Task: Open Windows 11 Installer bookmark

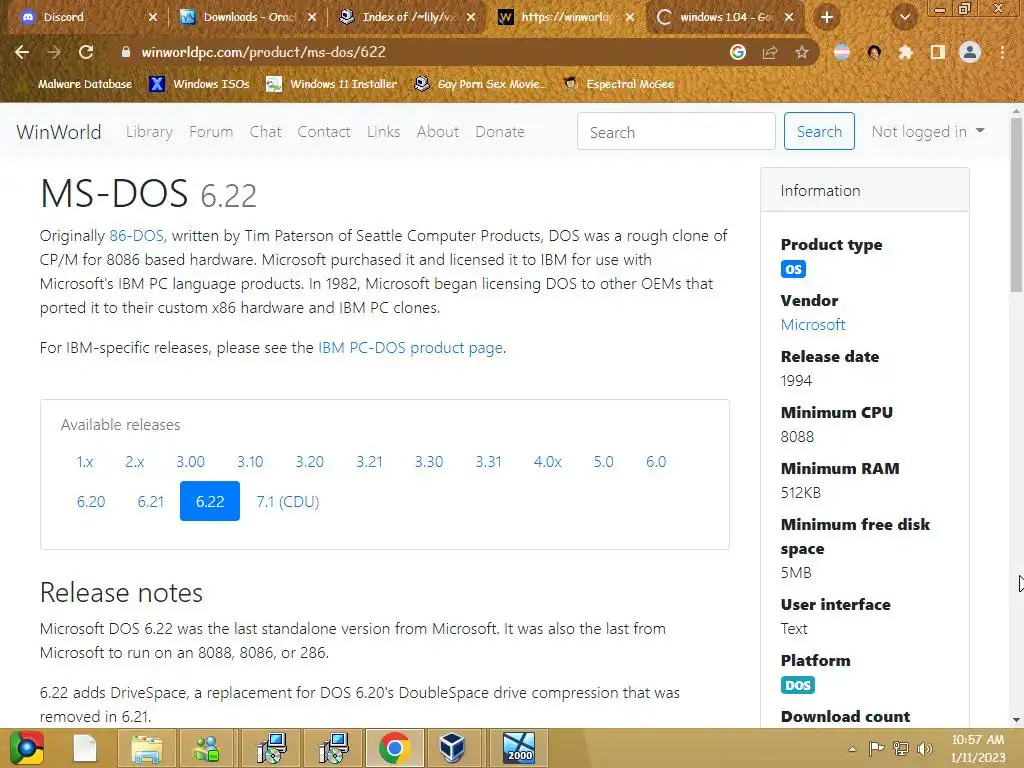Action: 332,84
